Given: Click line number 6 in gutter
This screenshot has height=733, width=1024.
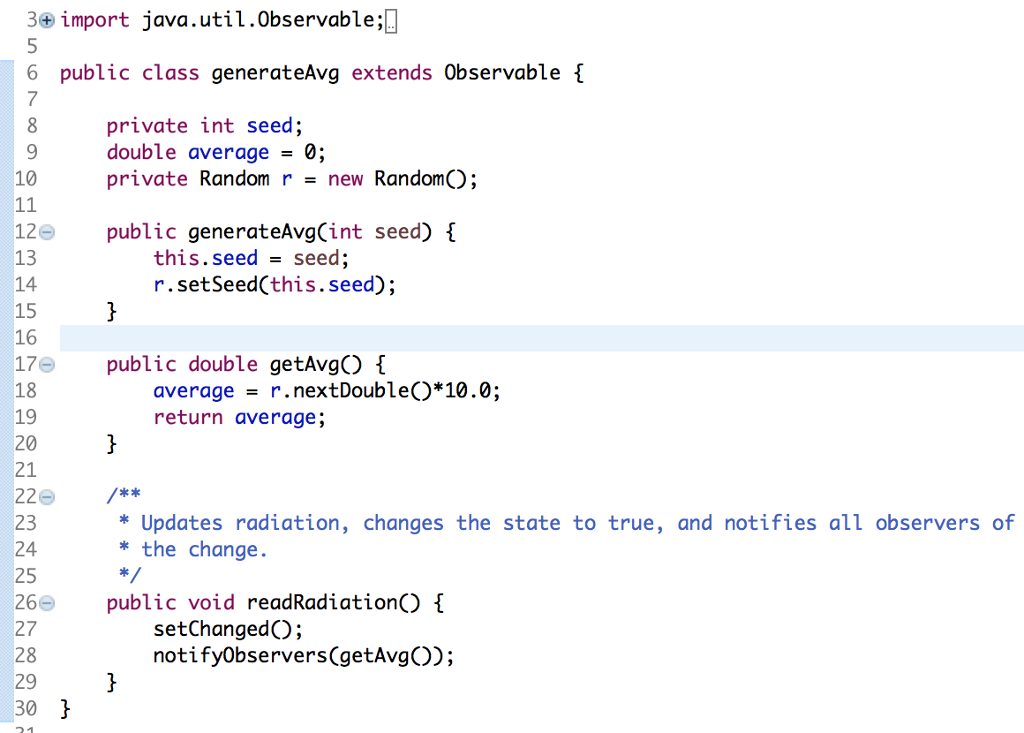Looking at the screenshot, I should tap(31, 73).
